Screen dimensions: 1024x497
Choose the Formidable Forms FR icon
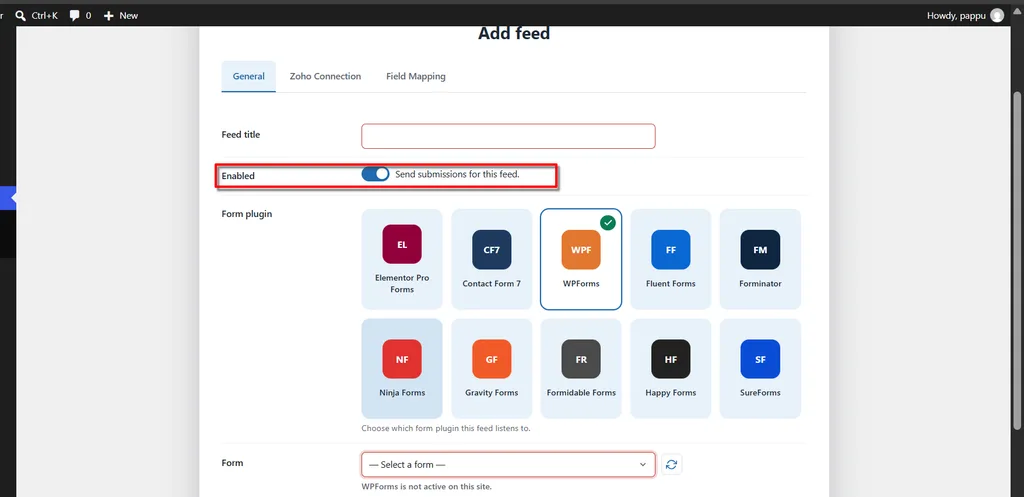click(581, 359)
